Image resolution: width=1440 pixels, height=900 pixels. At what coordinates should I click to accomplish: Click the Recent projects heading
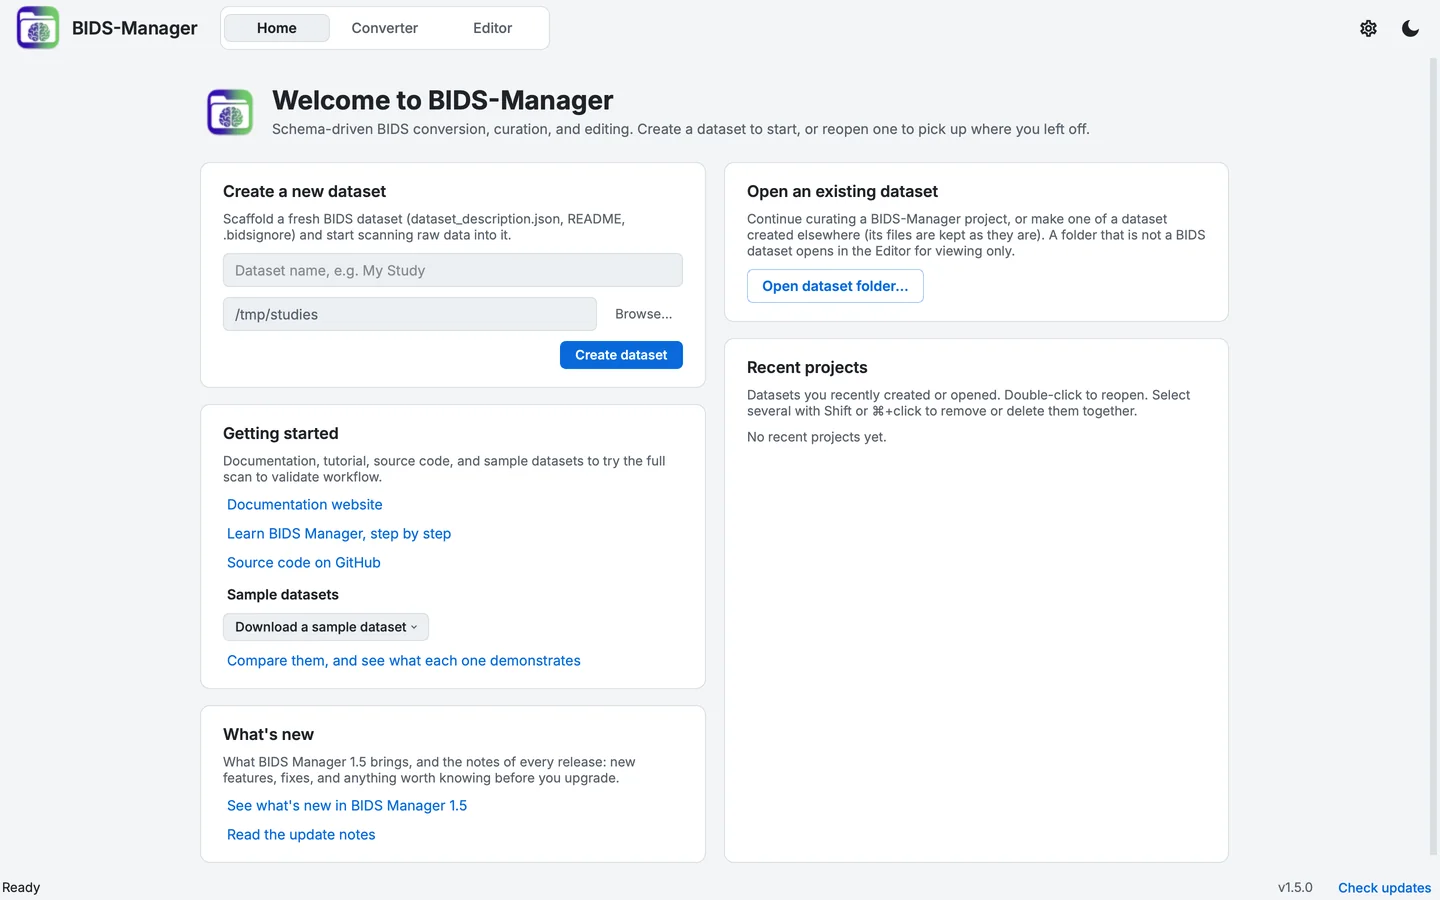(807, 368)
